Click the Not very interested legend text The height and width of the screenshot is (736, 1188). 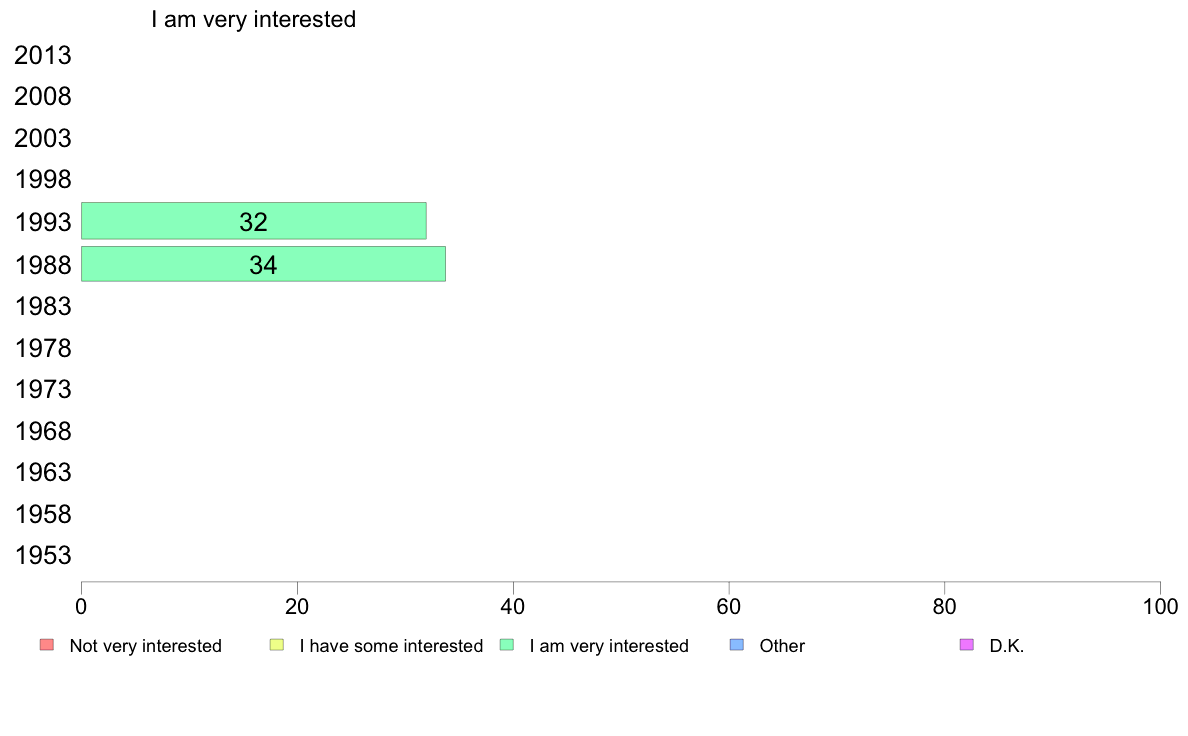(x=145, y=646)
